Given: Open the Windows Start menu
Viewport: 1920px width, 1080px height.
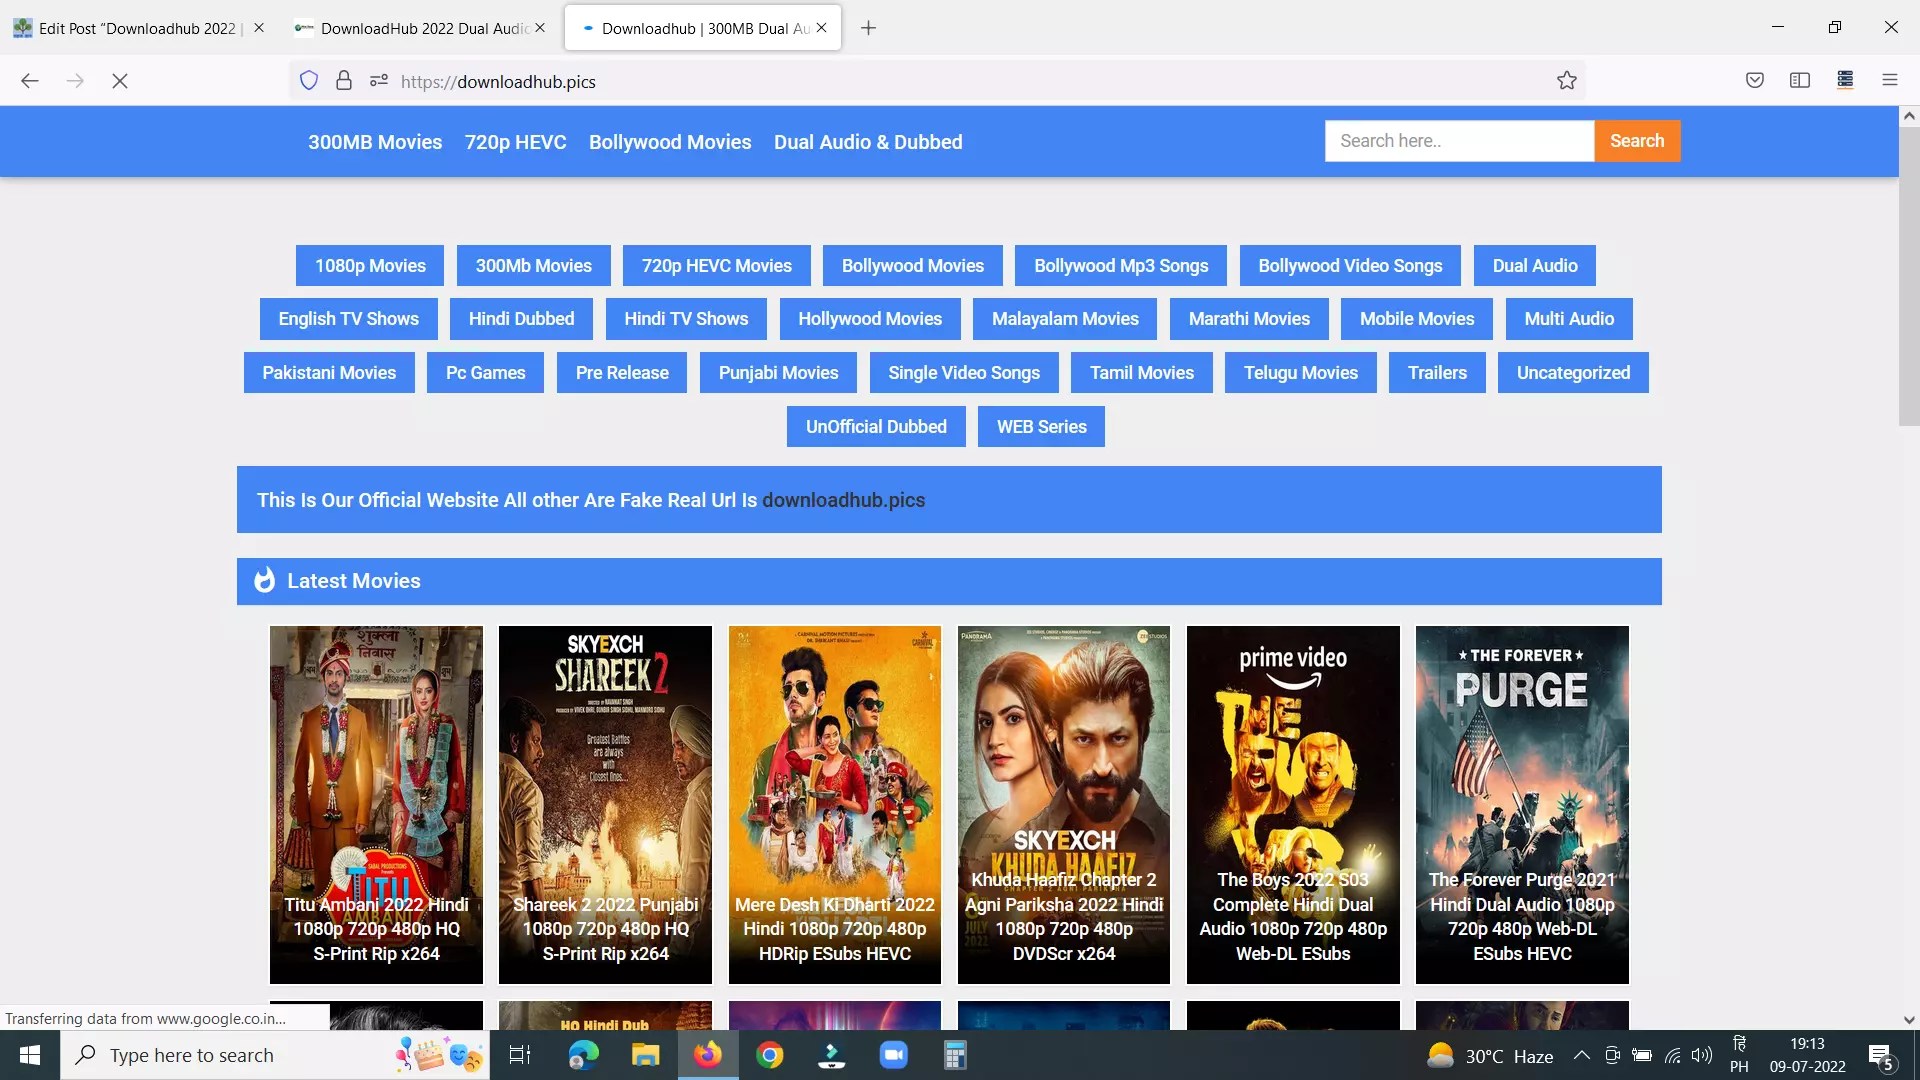Looking at the screenshot, I should 30,1055.
